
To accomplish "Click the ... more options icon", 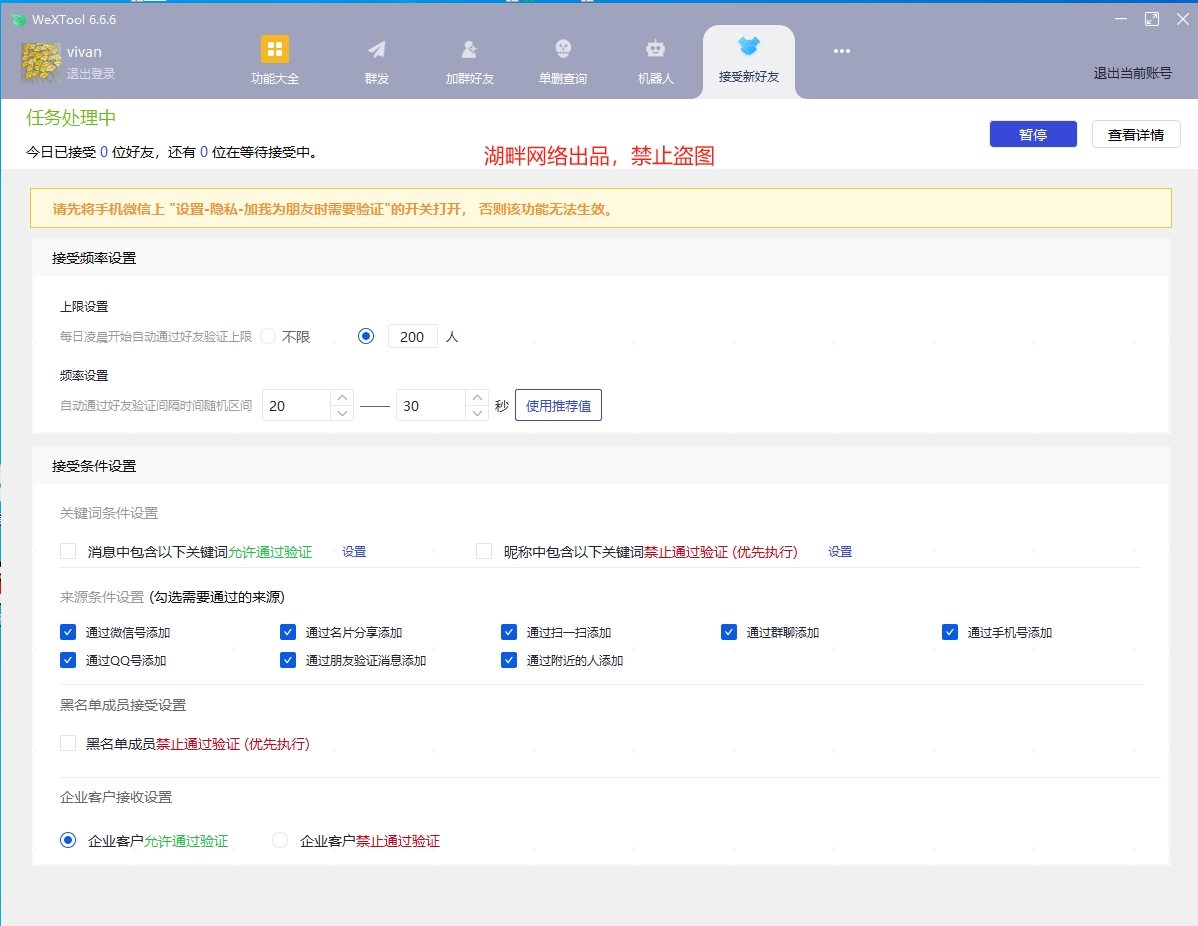I will tap(841, 51).
